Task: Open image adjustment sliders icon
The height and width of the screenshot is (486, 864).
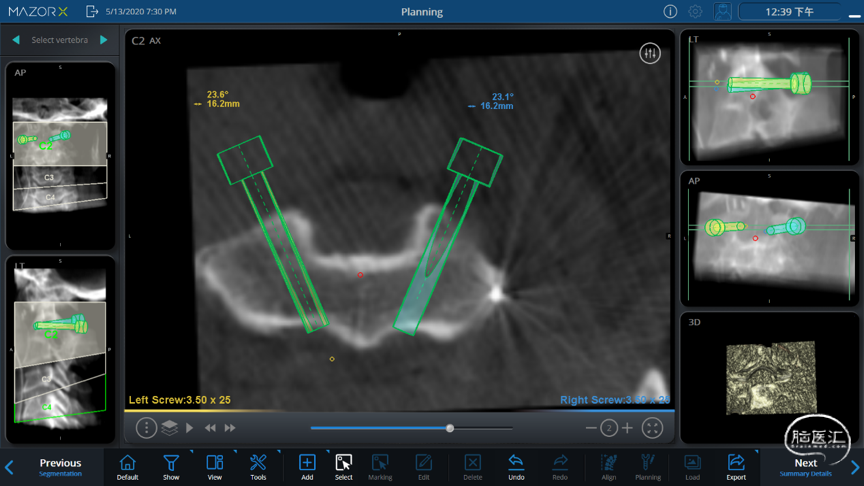Action: pyautogui.click(x=650, y=53)
